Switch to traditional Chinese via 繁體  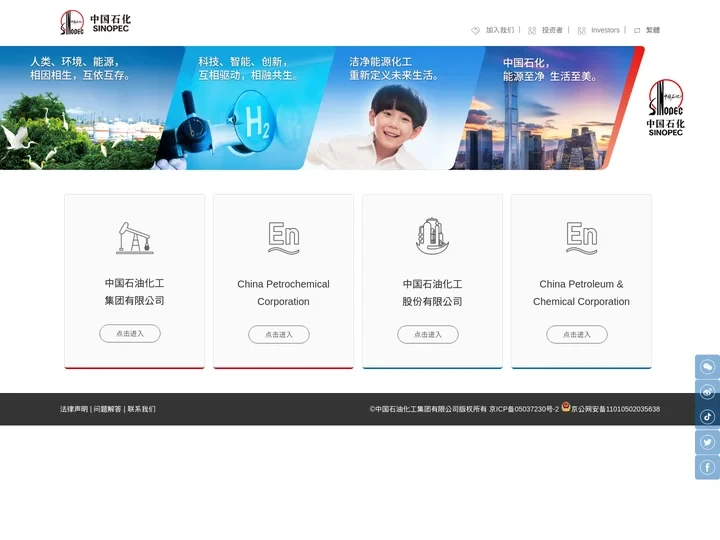[x=652, y=30]
